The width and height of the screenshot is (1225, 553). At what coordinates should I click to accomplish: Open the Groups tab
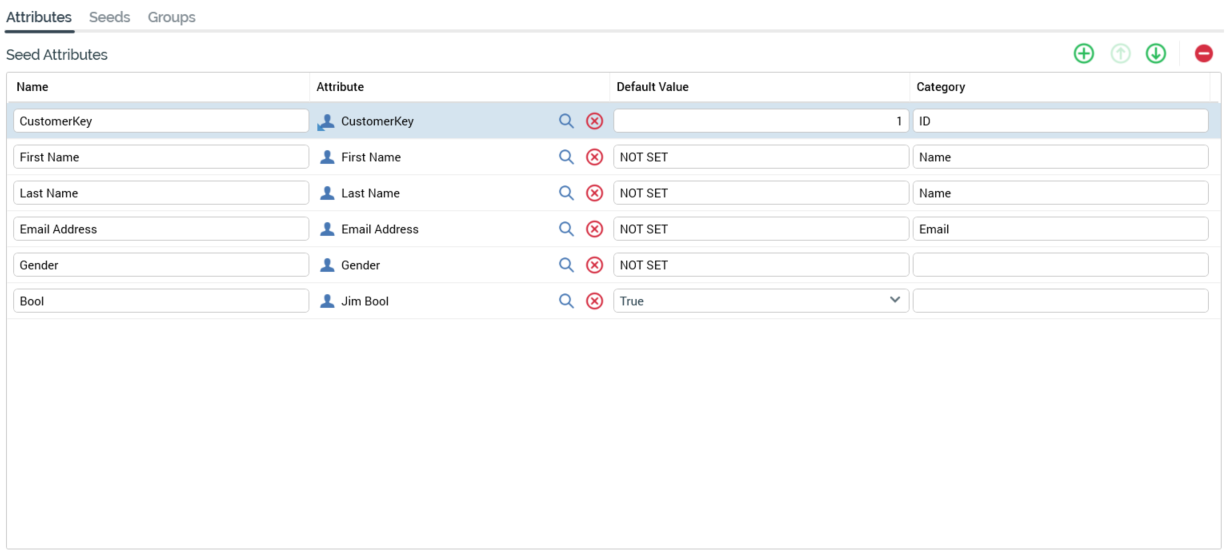(171, 17)
